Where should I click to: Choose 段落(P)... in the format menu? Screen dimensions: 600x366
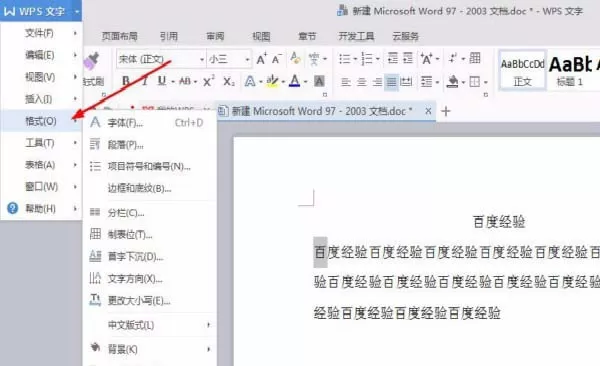click(150, 145)
